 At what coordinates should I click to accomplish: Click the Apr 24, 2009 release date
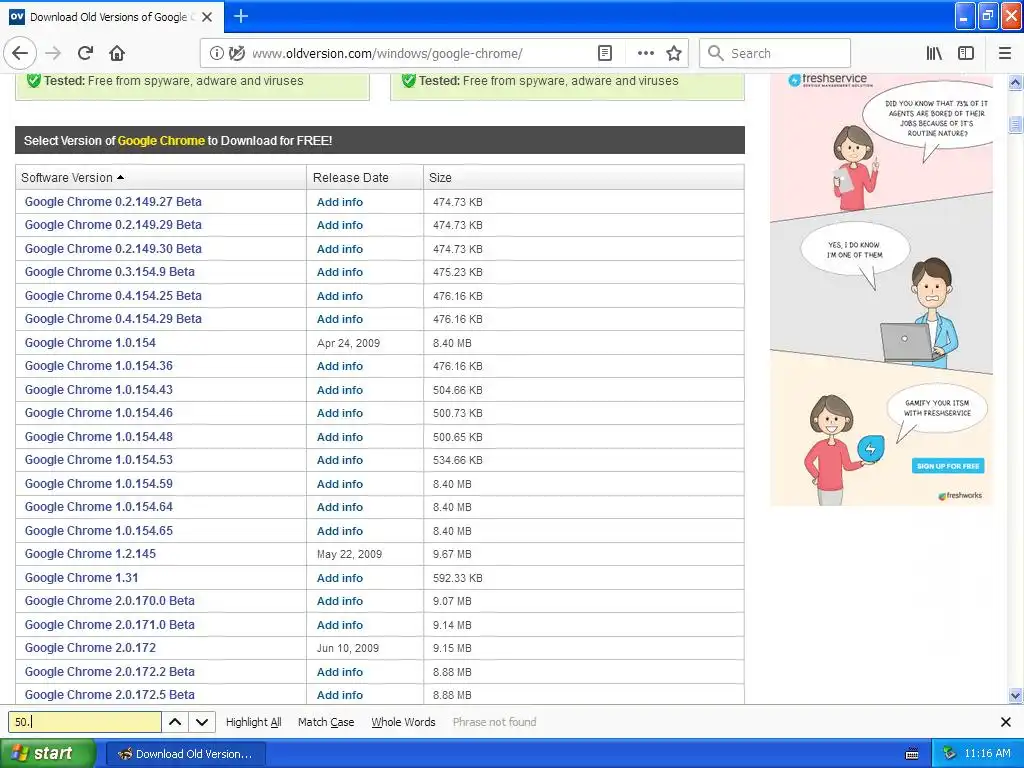pyautogui.click(x=348, y=343)
